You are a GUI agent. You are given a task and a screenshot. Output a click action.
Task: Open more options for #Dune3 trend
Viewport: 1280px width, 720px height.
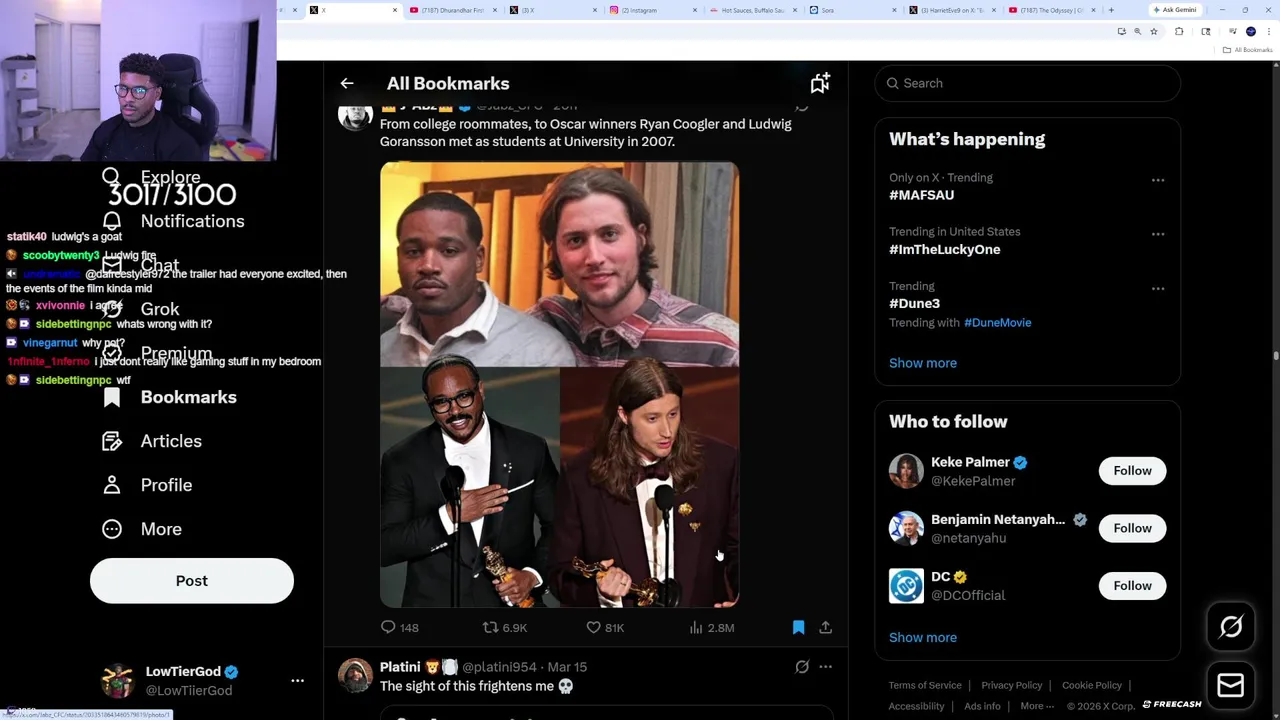1158,288
